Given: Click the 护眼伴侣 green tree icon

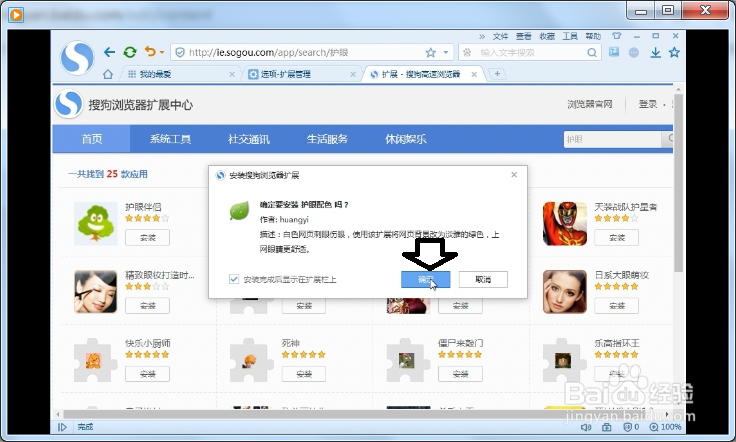Looking at the screenshot, I should click(96, 224).
